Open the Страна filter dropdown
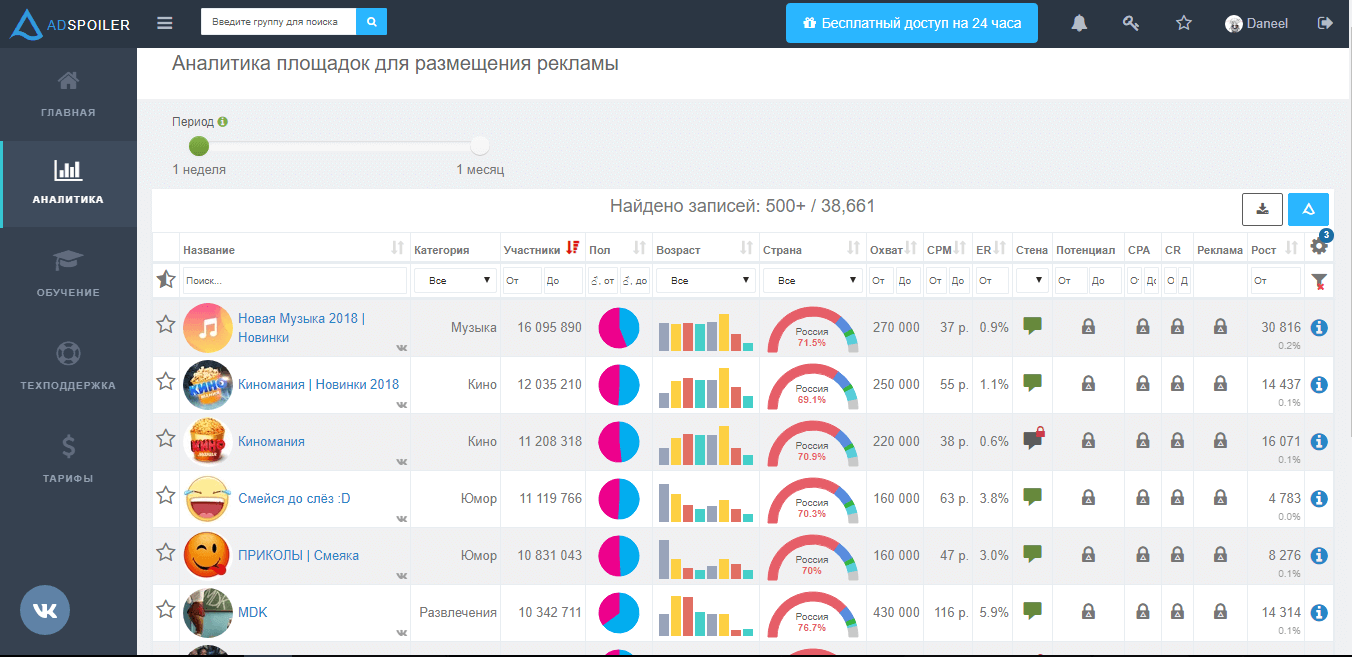 tap(811, 281)
